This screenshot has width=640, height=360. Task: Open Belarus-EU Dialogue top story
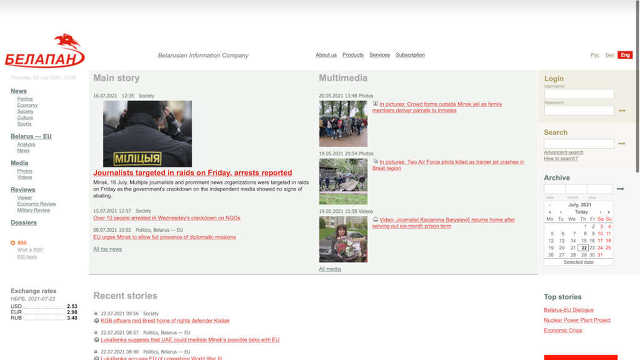[x=569, y=310]
